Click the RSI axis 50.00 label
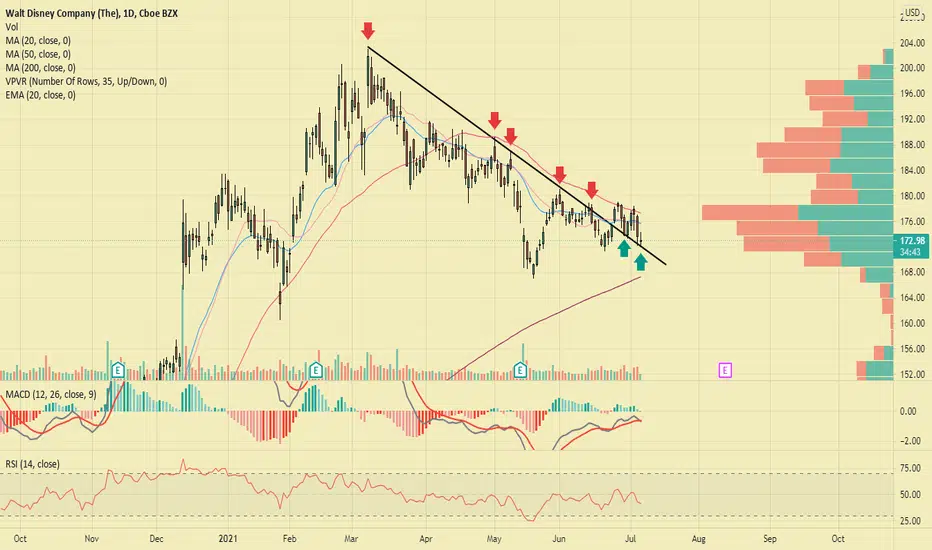The height and width of the screenshot is (550, 932). (911, 495)
